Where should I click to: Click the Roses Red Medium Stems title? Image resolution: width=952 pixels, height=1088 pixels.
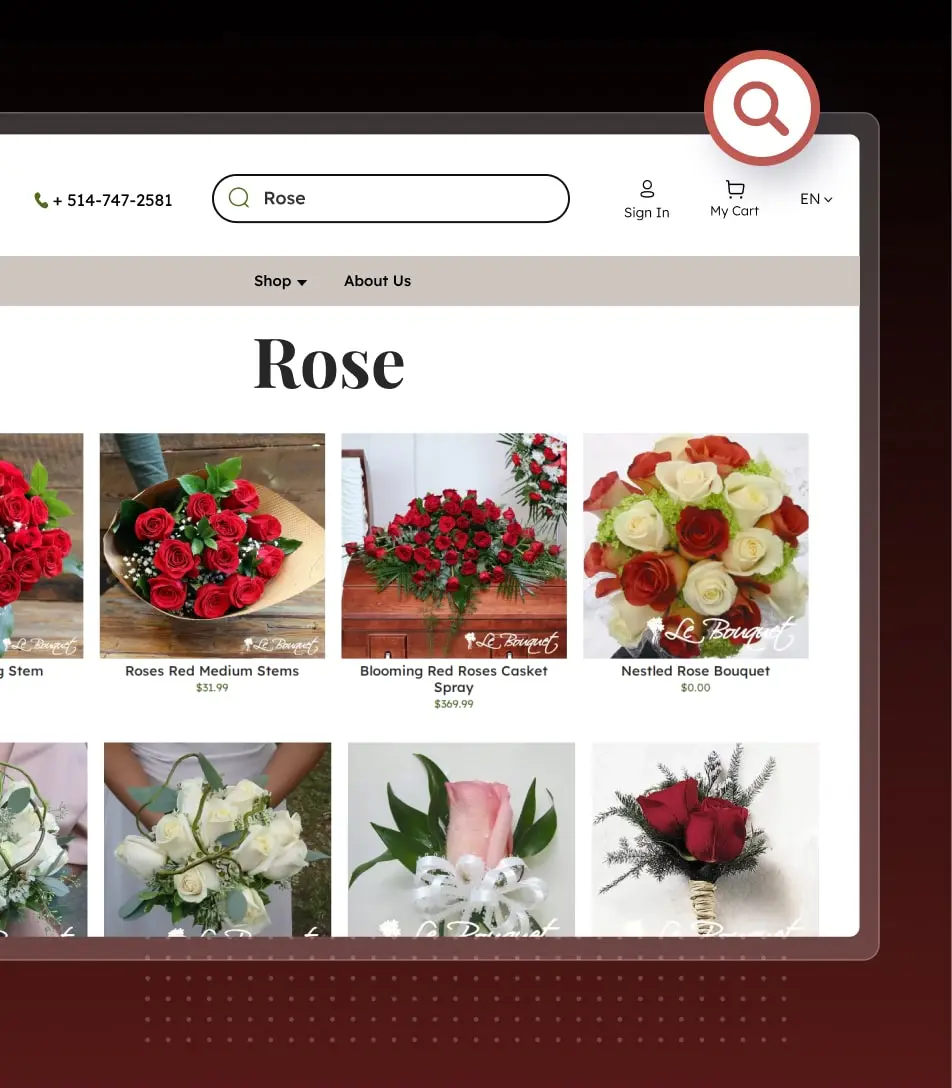[212, 671]
